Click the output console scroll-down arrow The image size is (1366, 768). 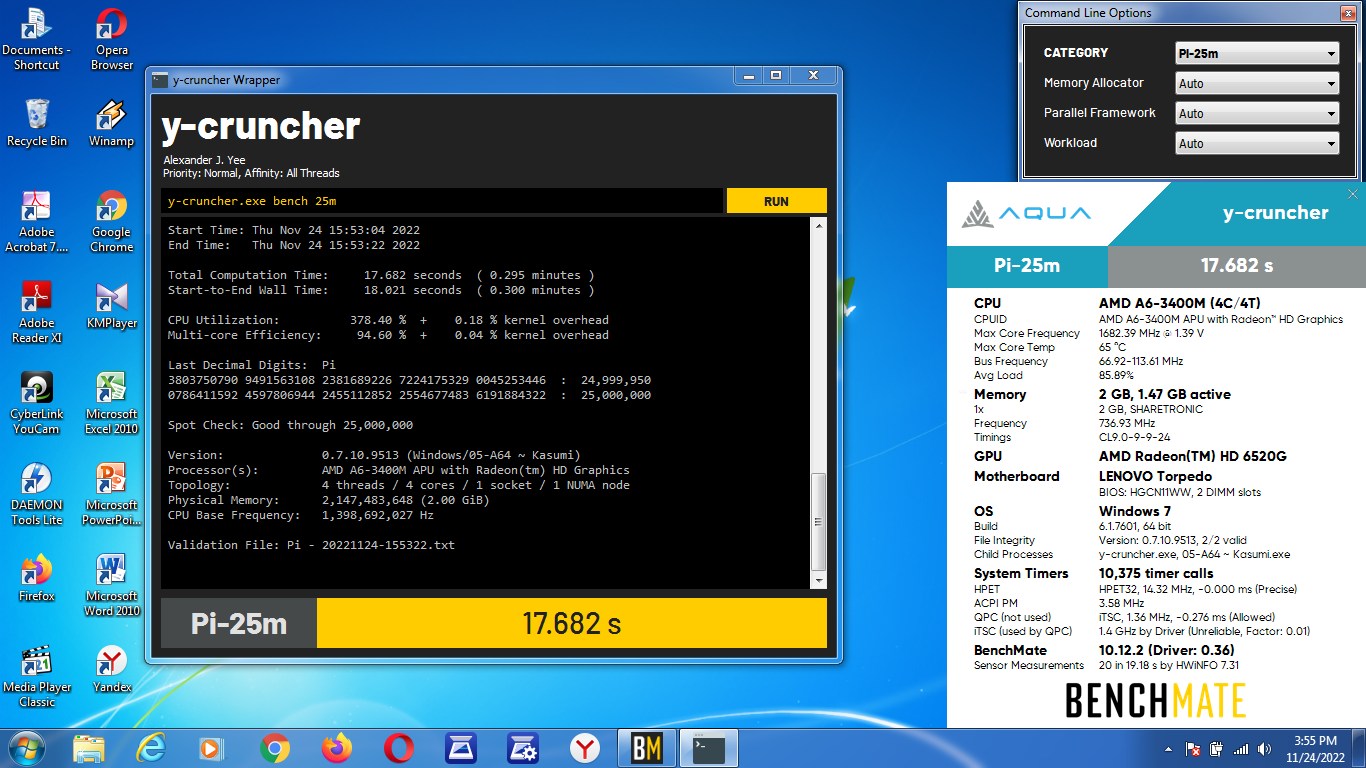(x=819, y=580)
